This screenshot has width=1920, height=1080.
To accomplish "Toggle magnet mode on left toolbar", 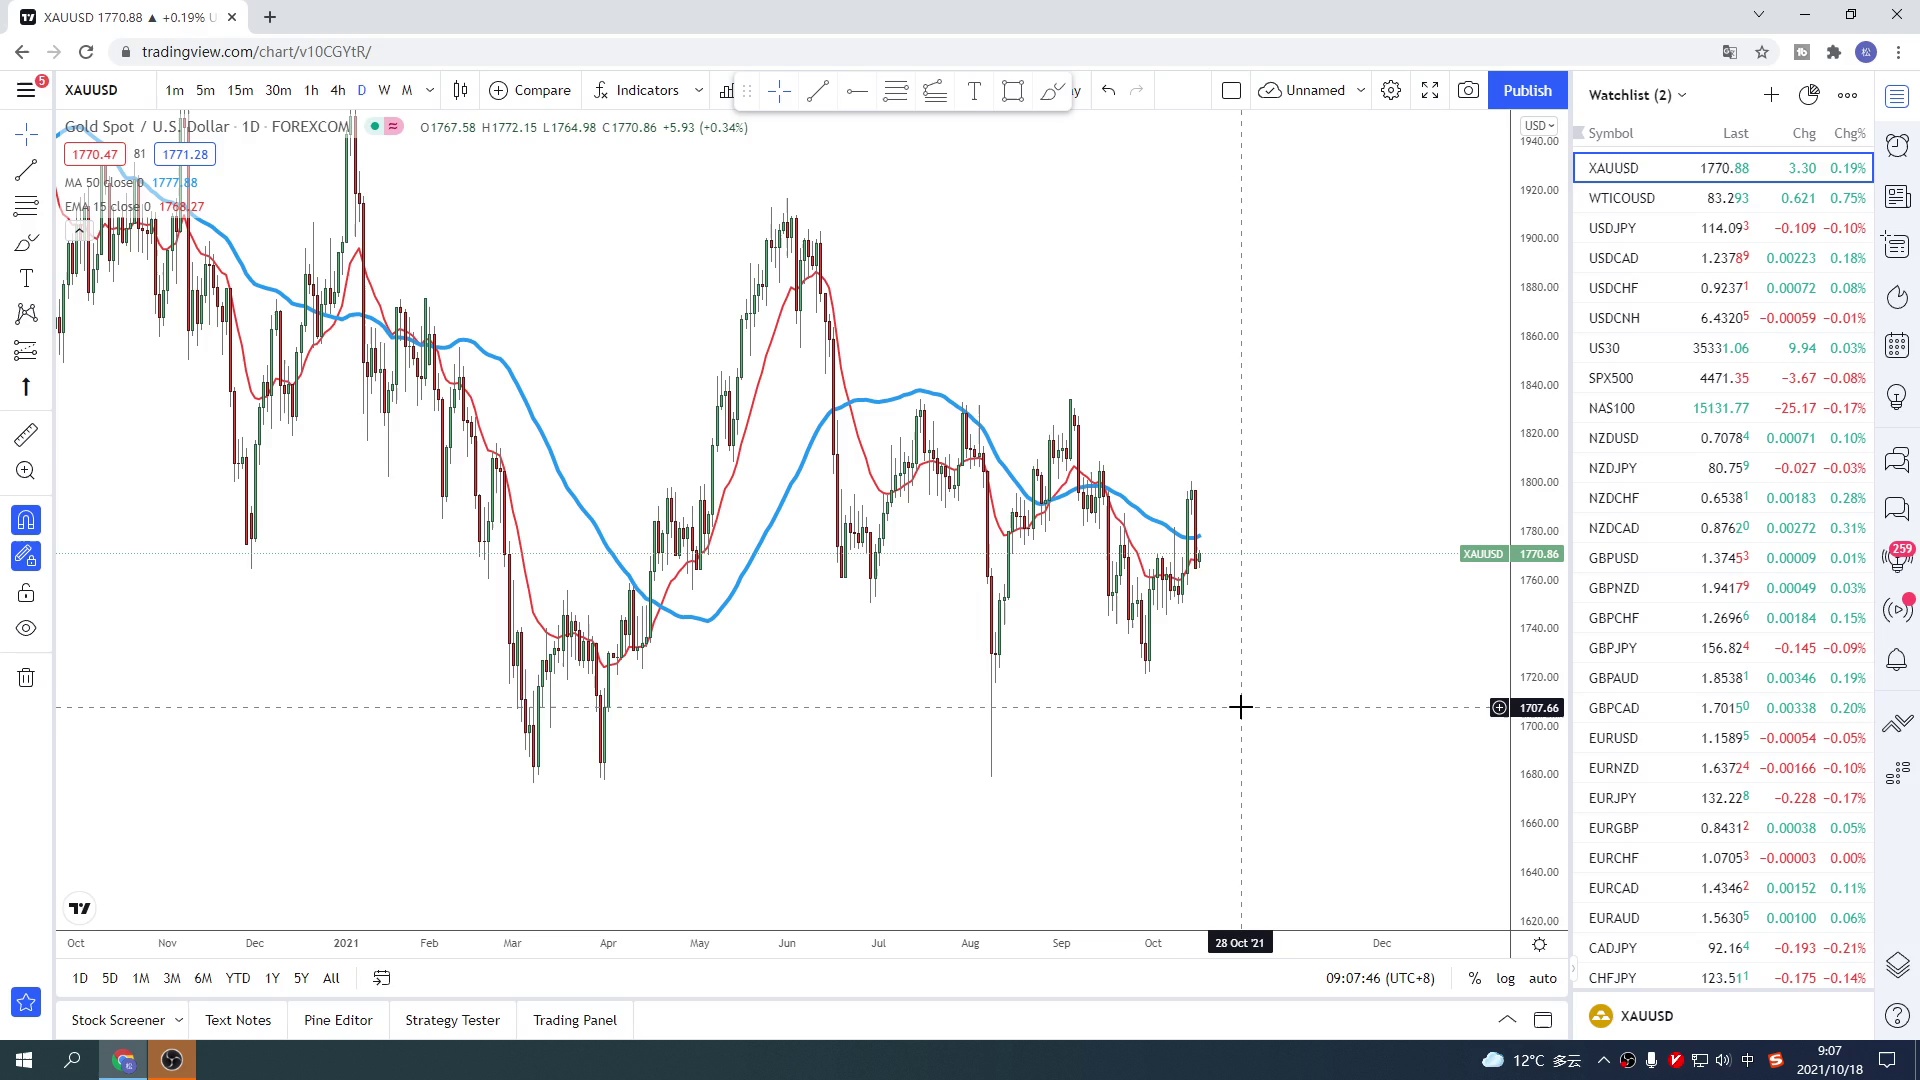I will pyautogui.click(x=26, y=520).
